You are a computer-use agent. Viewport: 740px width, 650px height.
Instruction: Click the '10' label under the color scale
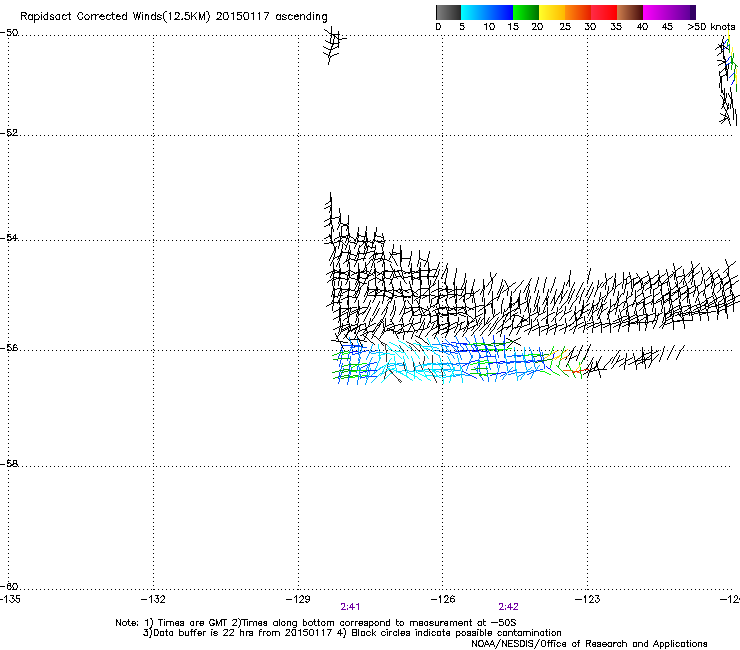pos(489,27)
